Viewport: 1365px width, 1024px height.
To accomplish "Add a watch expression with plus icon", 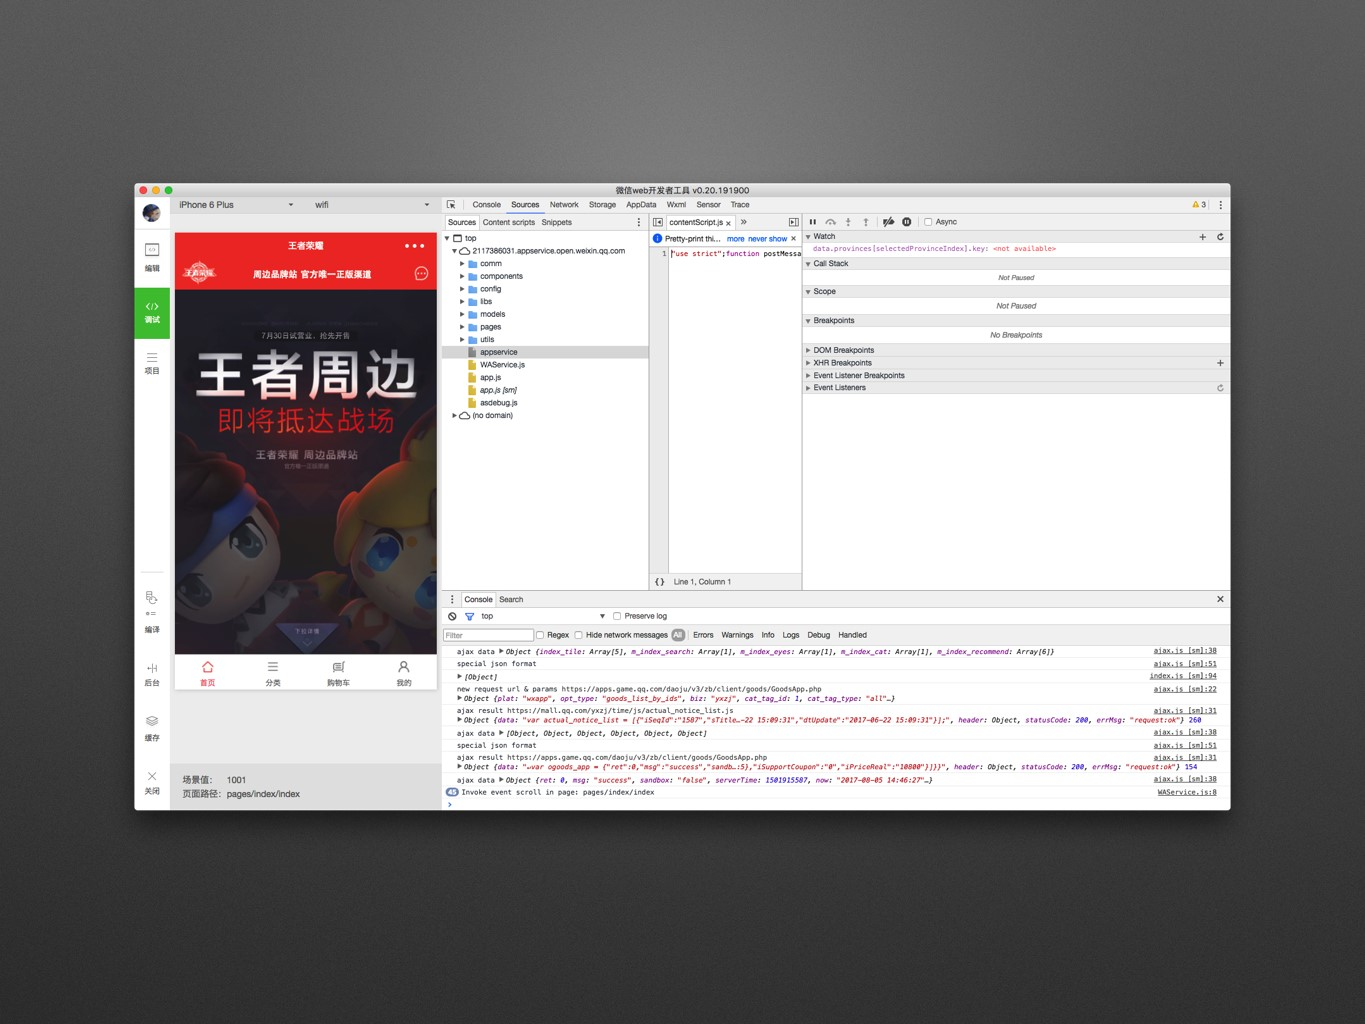I will (x=1202, y=237).
